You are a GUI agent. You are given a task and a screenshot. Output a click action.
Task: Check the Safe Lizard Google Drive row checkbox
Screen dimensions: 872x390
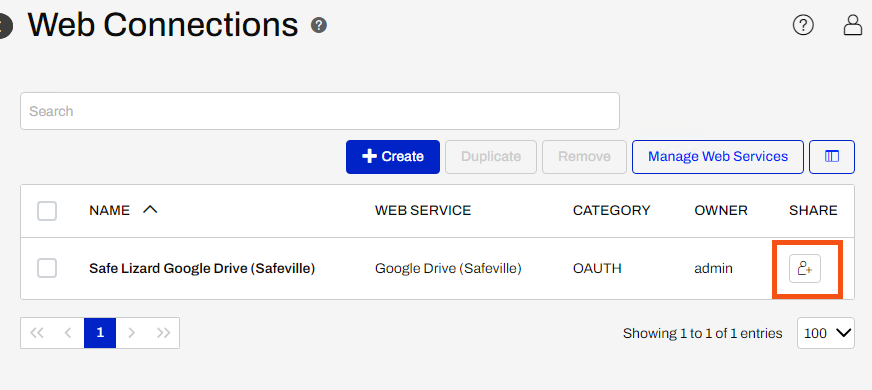coord(47,269)
